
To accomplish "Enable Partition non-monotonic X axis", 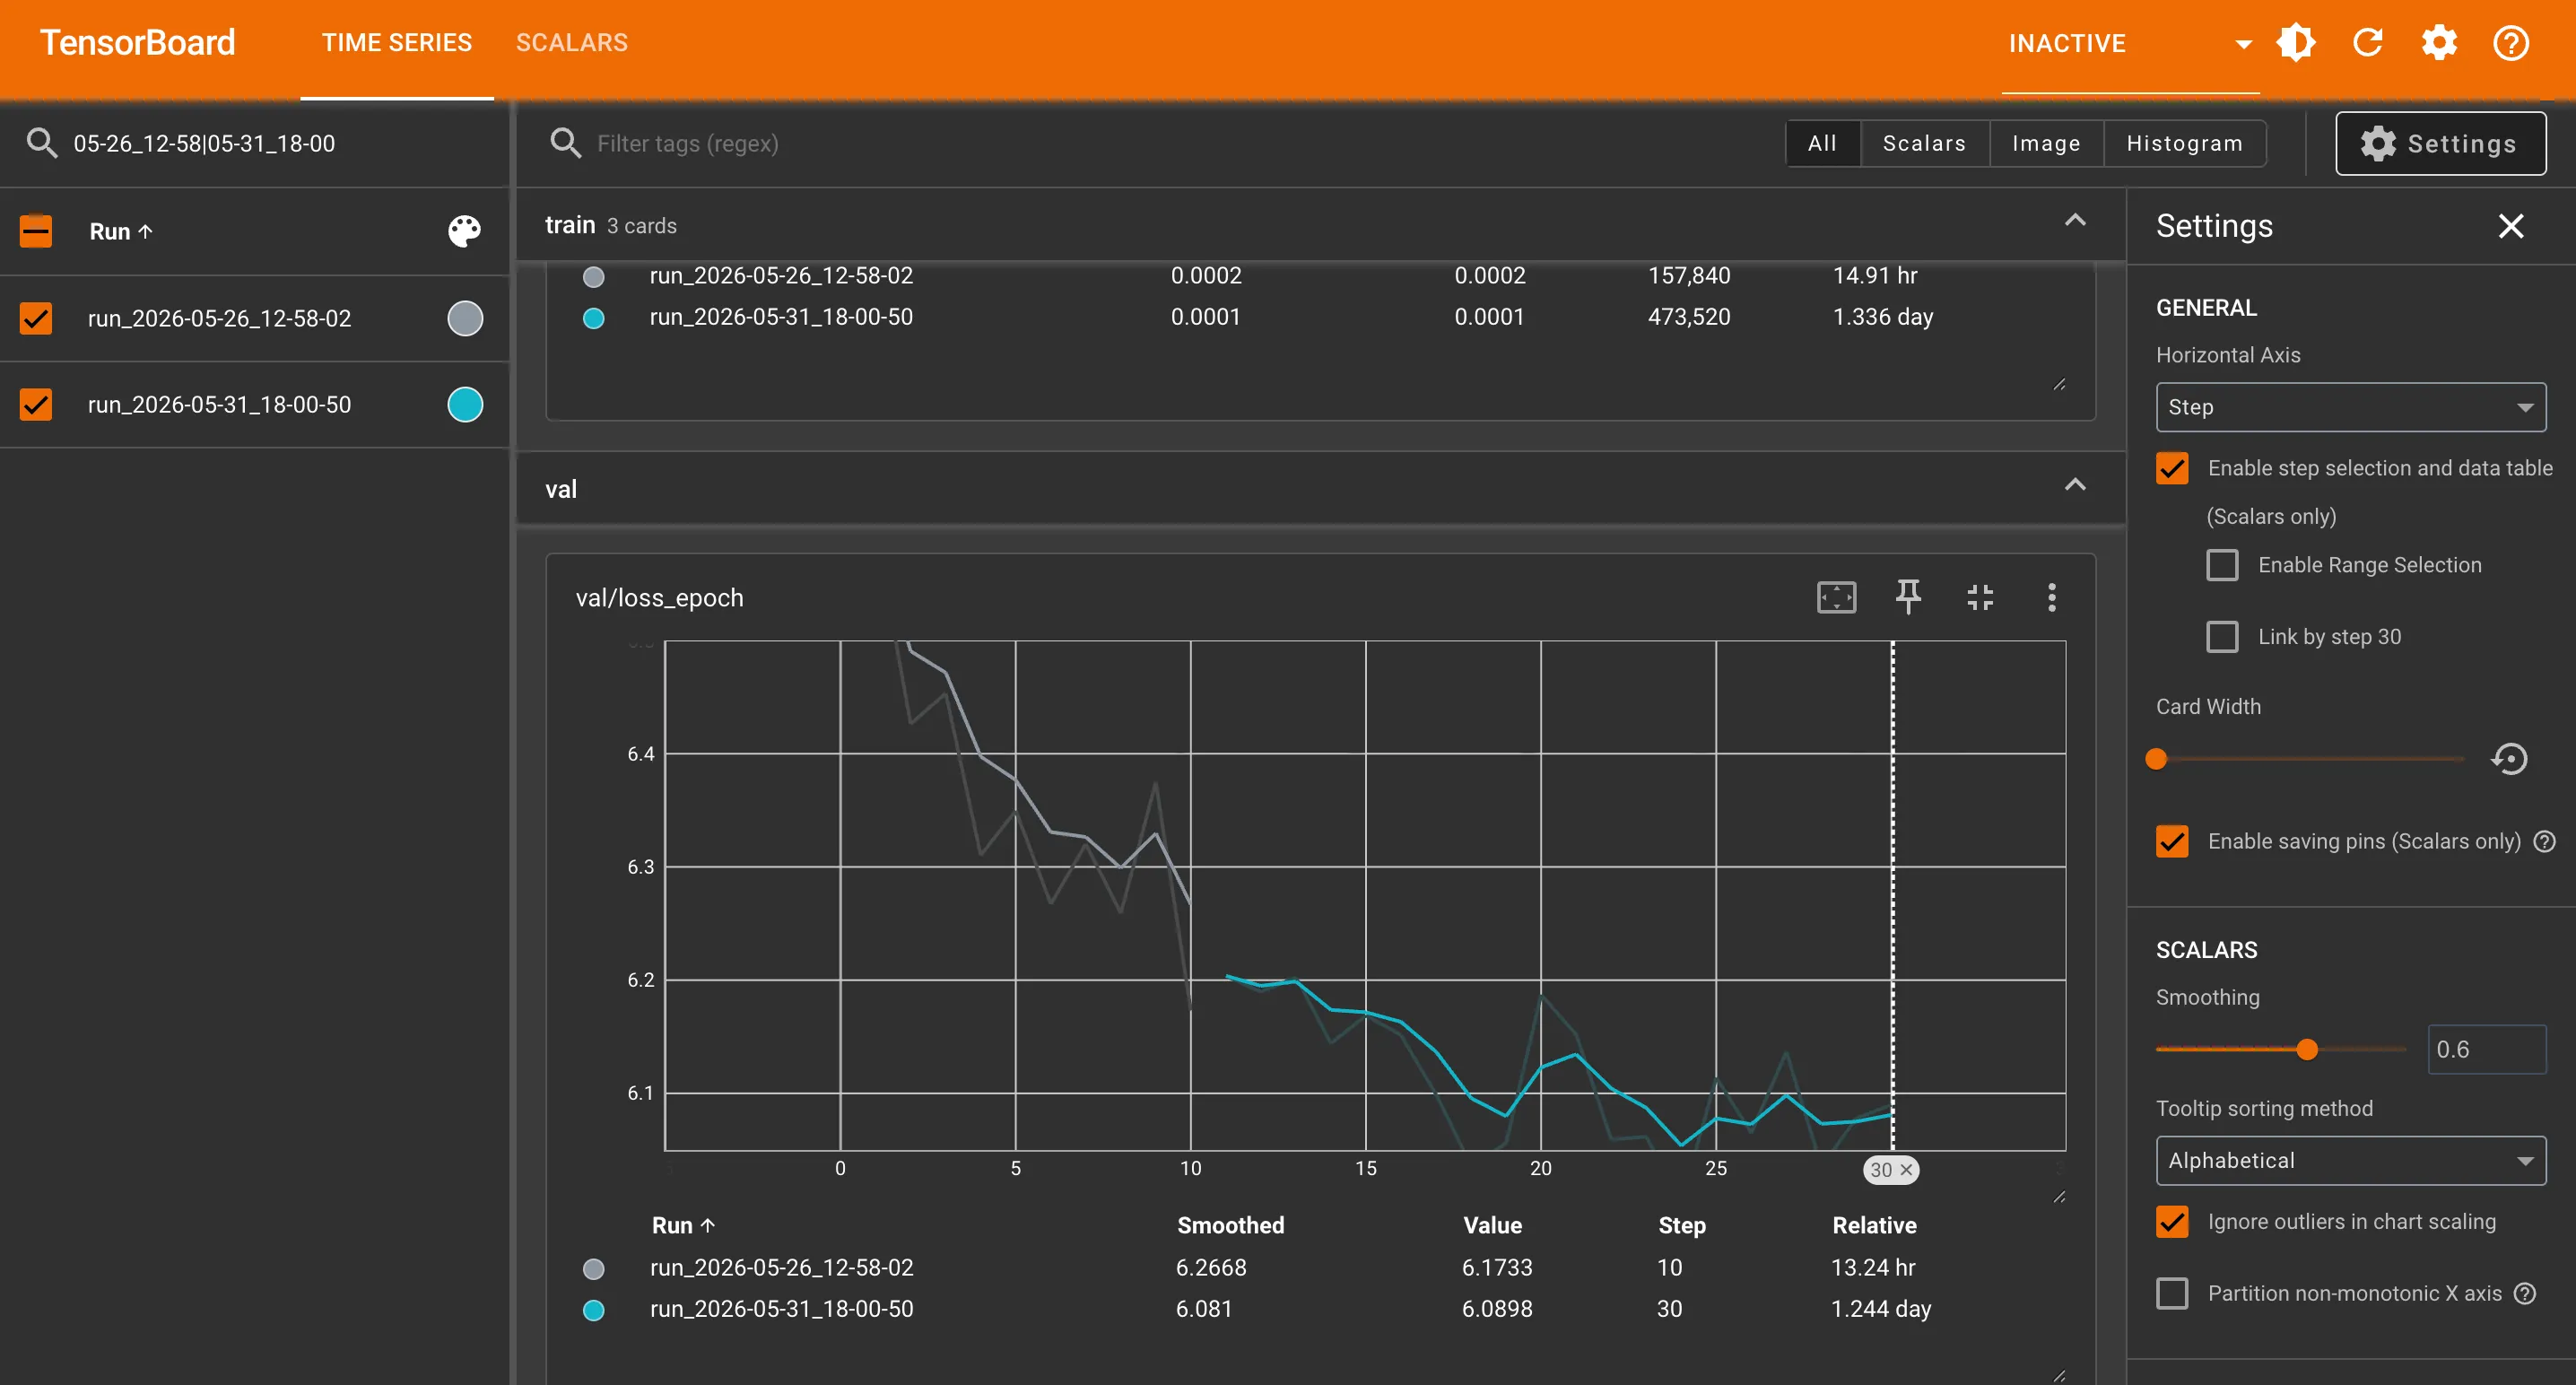I will pyautogui.click(x=2172, y=1294).
